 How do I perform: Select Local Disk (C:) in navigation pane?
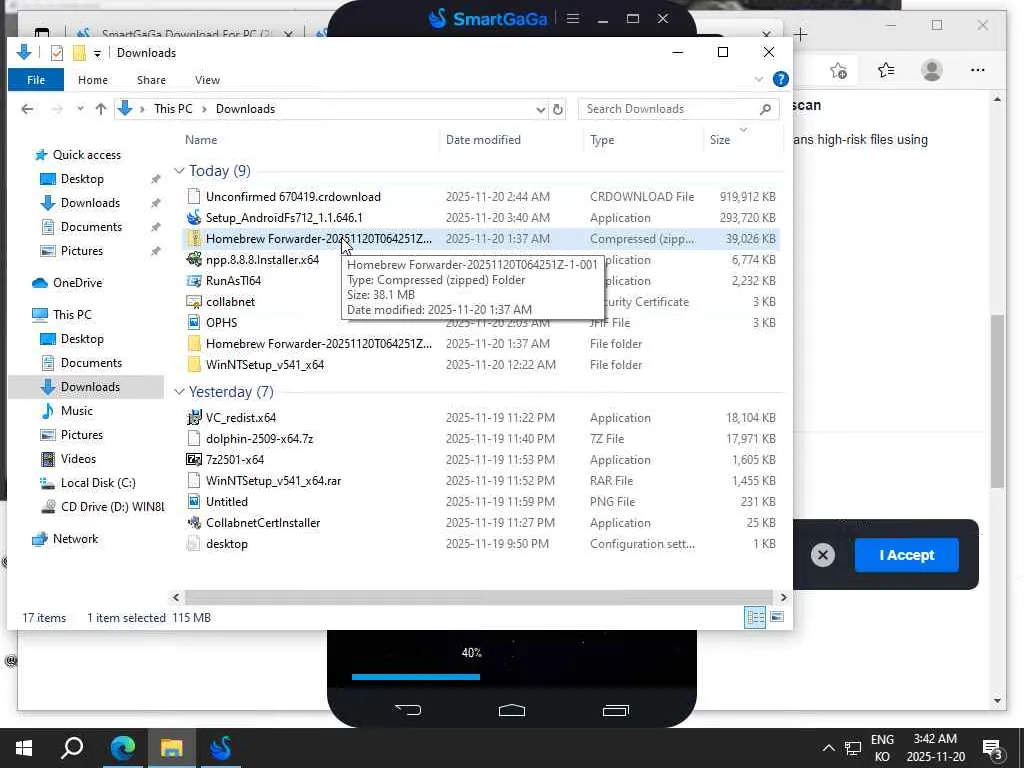click(x=98, y=483)
